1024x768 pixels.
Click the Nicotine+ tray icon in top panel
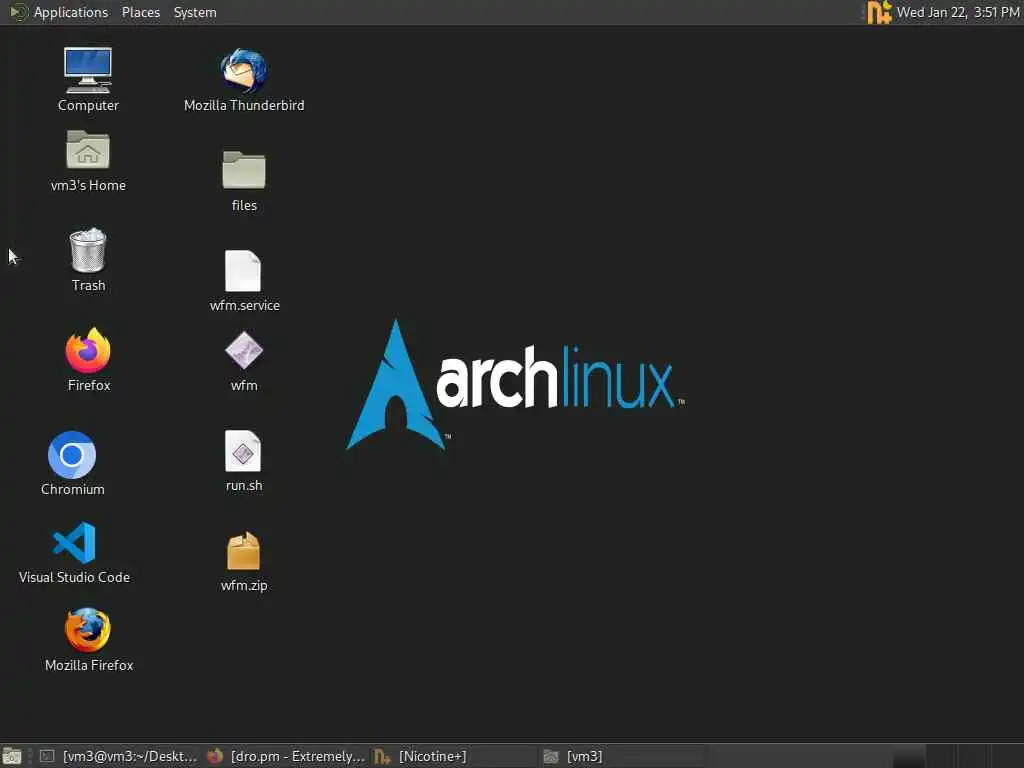point(879,12)
